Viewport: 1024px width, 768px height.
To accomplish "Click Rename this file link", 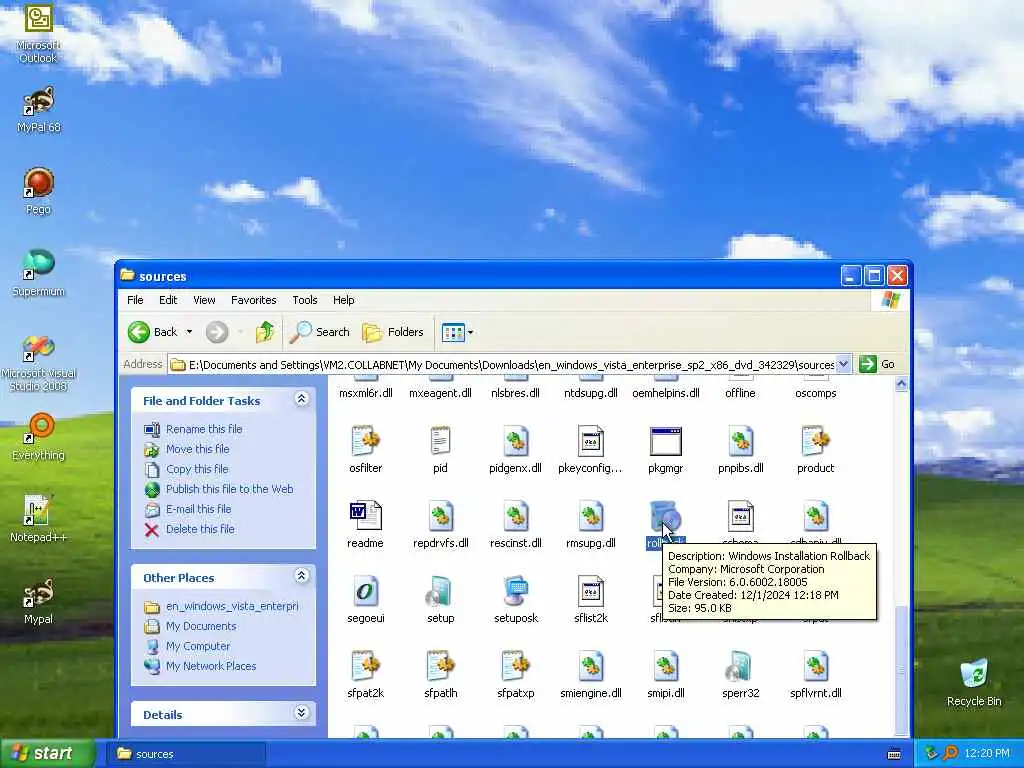I will pos(204,429).
